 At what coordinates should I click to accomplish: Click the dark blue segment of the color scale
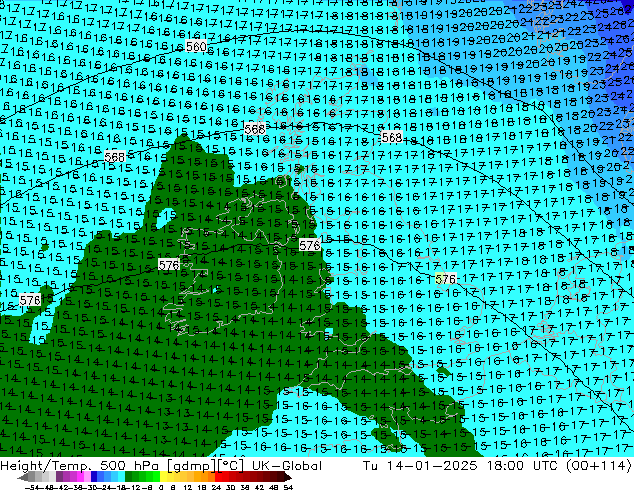tap(94, 477)
